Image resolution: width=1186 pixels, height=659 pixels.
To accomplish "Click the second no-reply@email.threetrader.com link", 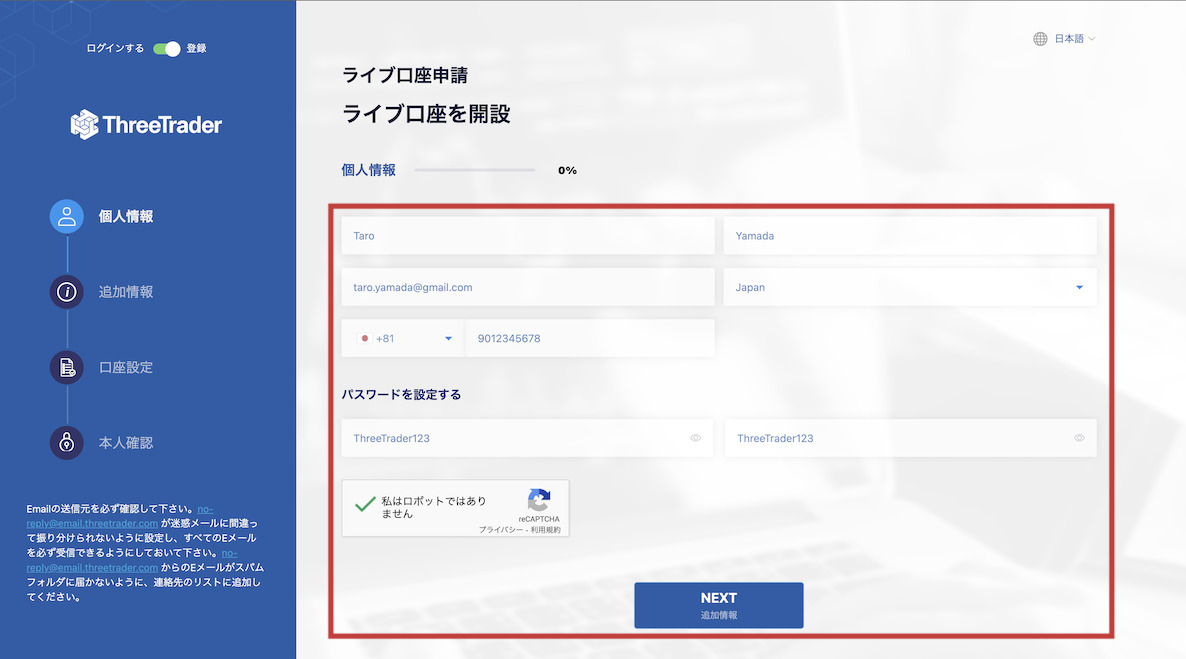I will tap(92, 567).
